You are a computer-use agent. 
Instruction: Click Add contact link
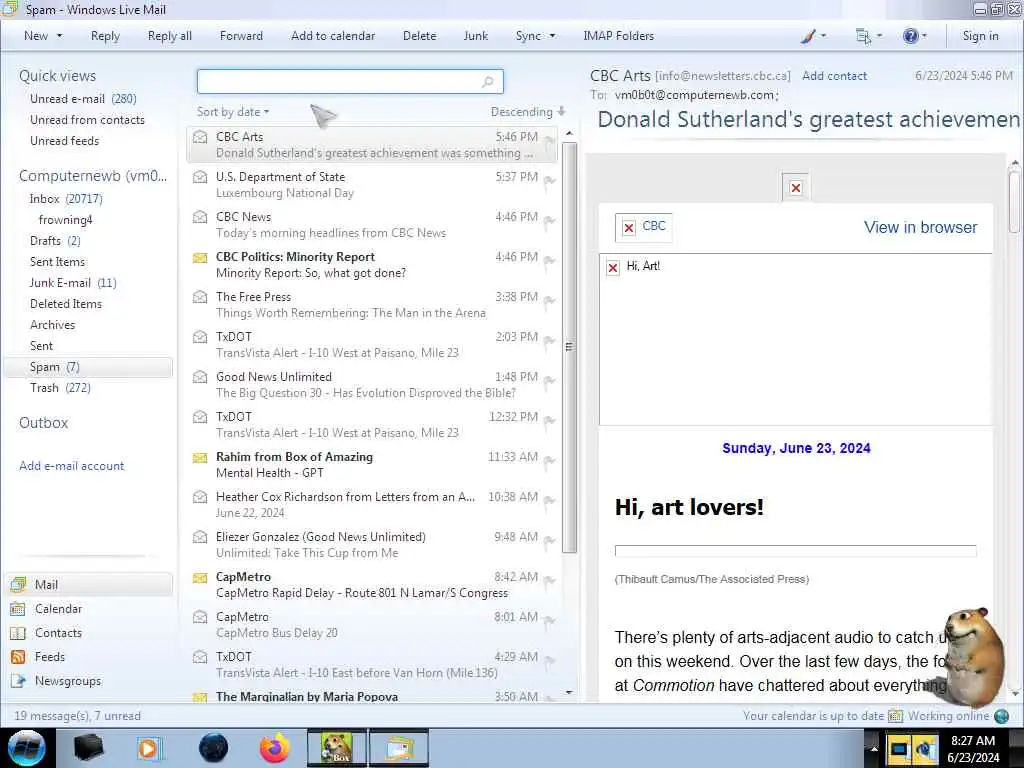pos(834,76)
